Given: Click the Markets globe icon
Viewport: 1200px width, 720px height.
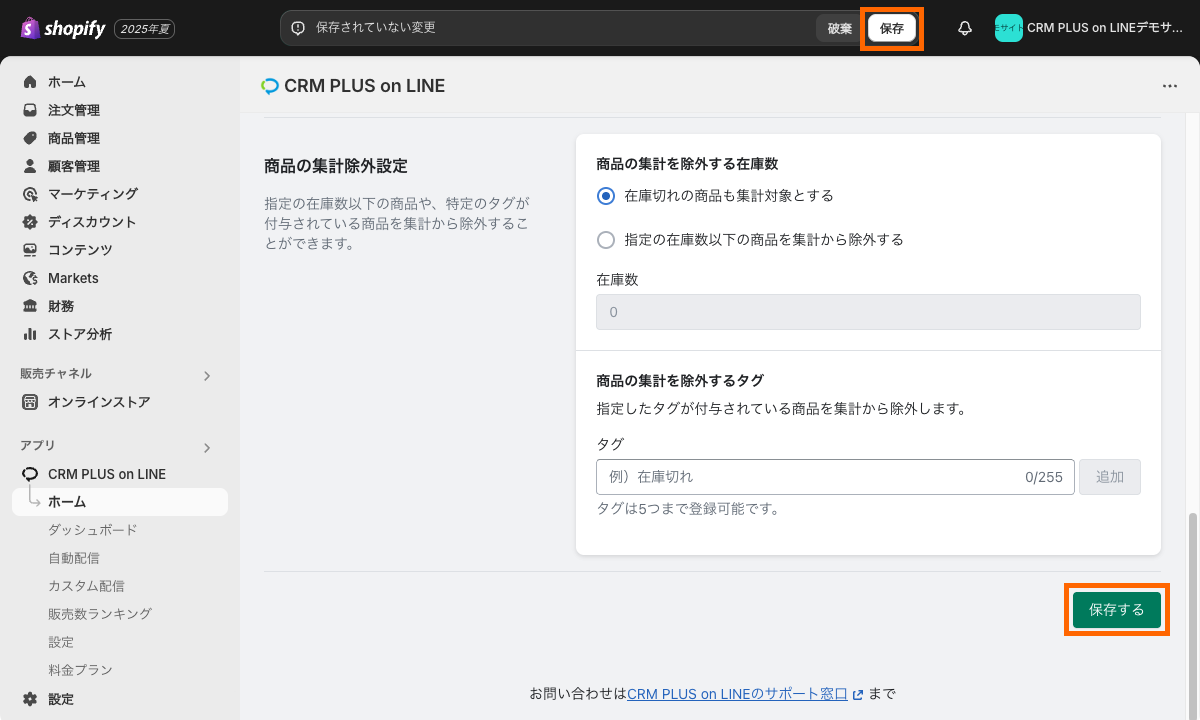Looking at the screenshot, I should (x=30, y=278).
